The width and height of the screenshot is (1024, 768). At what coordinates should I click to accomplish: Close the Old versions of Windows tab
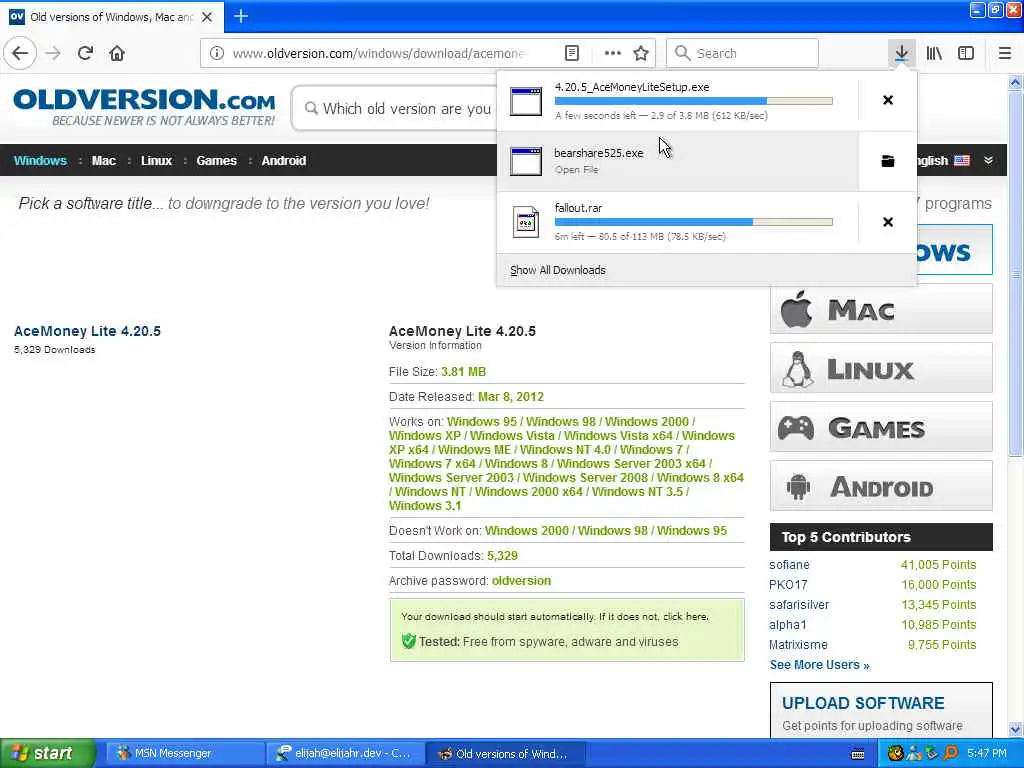[207, 17]
